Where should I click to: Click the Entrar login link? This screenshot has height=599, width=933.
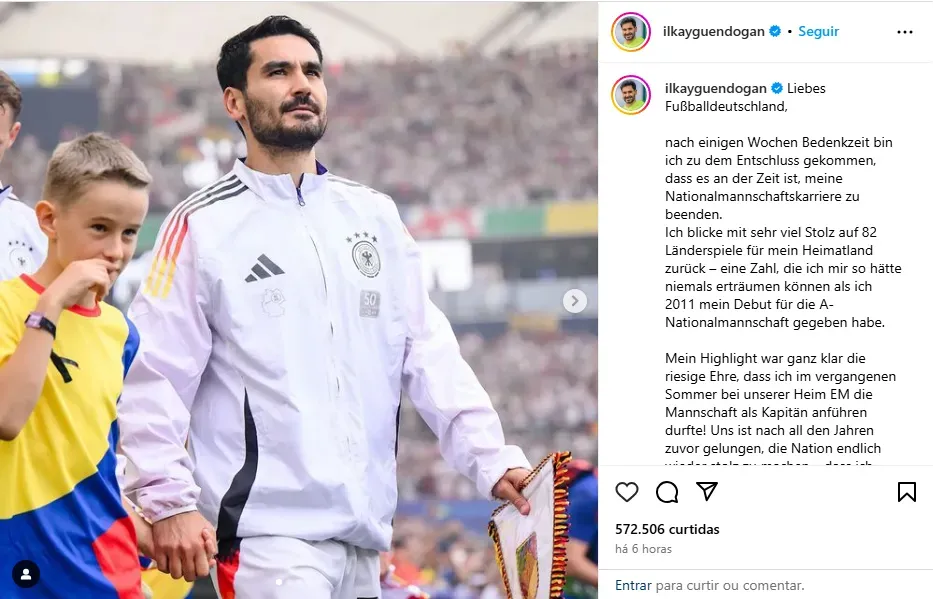[x=633, y=585]
